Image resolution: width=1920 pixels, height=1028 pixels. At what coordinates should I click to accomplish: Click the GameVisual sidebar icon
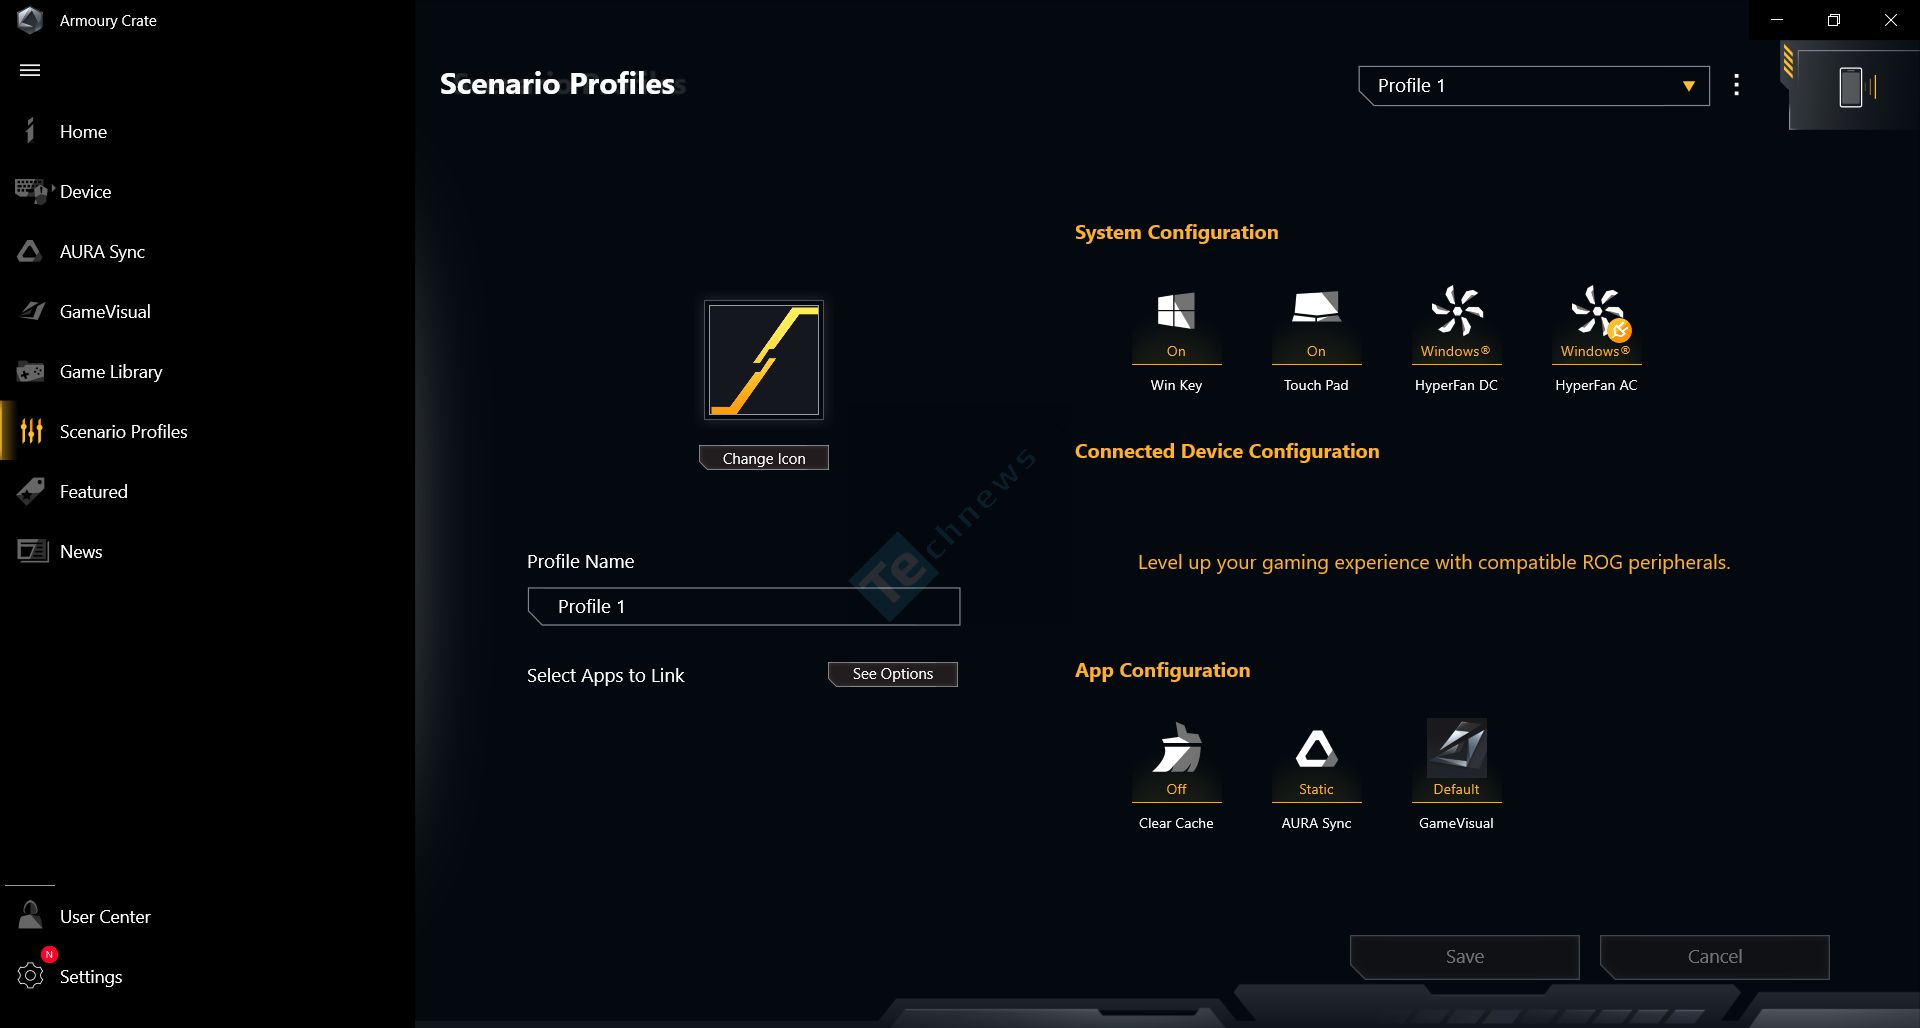click(x=32, y=311)
